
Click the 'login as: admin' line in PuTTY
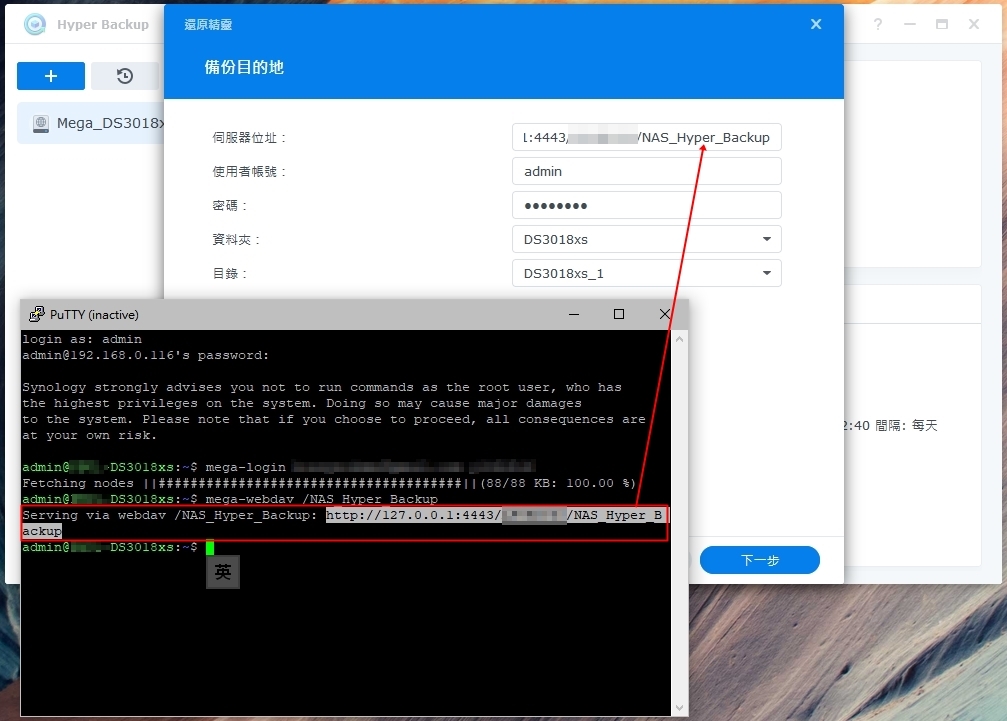coord(82,339)
